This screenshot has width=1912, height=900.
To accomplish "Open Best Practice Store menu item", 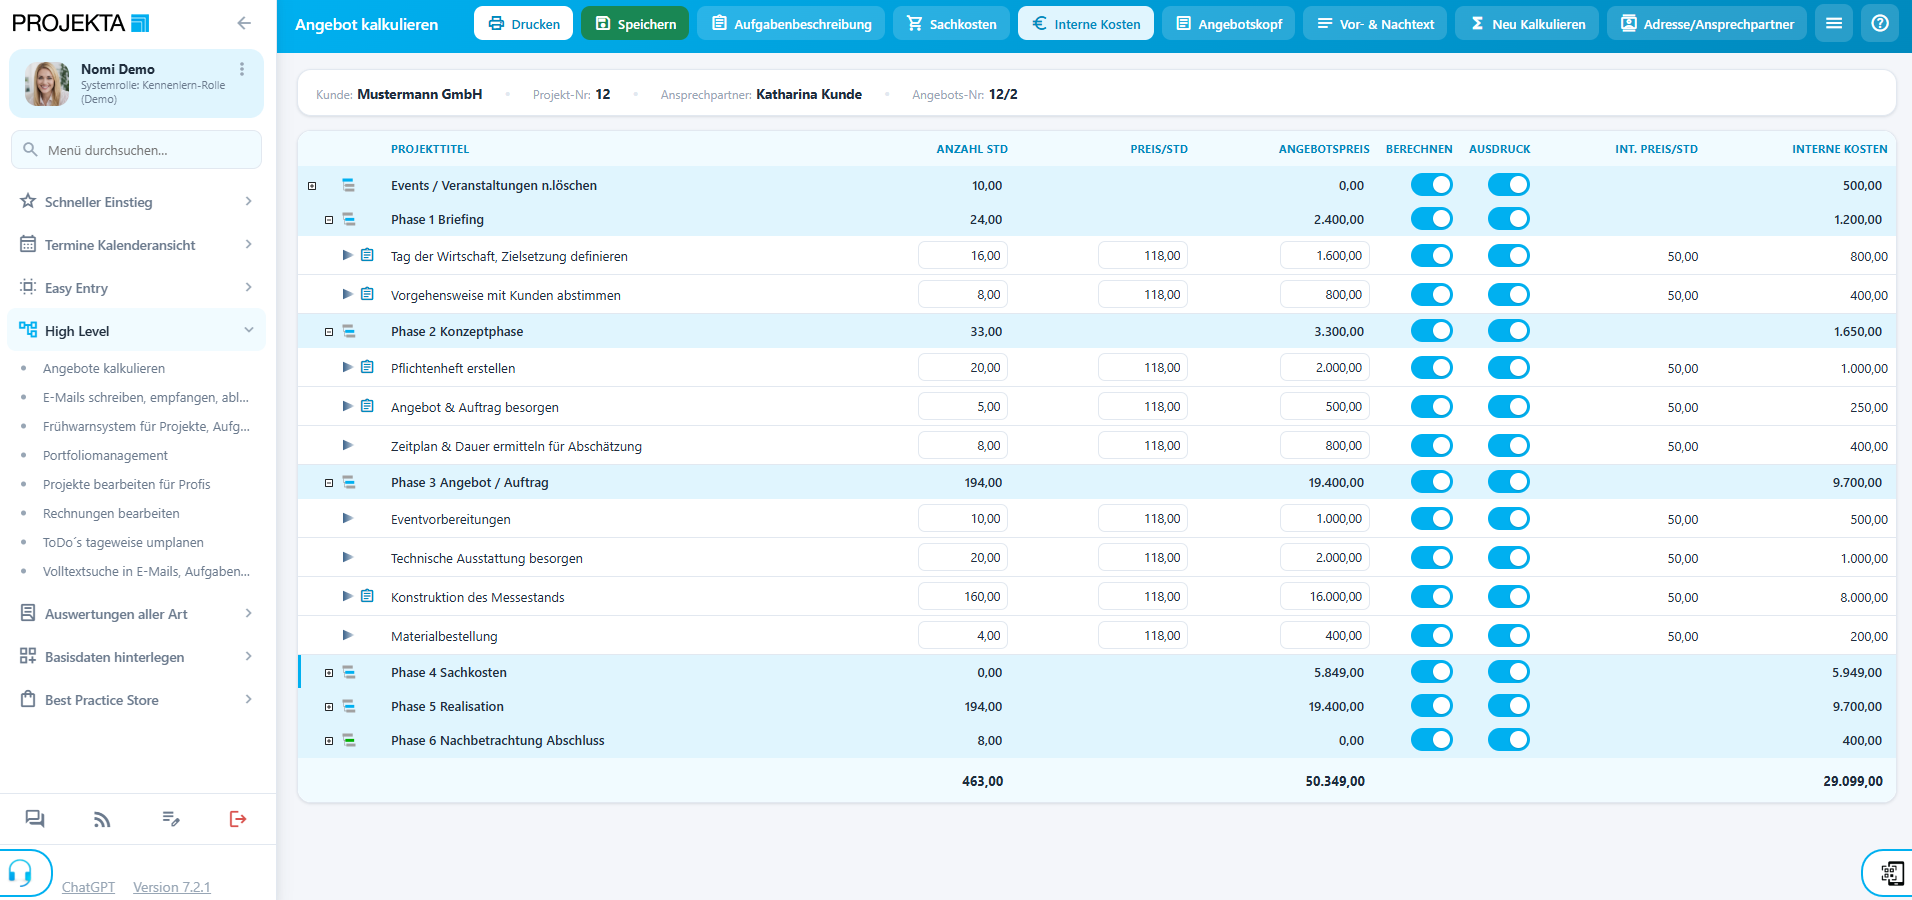I will [136, 700].
